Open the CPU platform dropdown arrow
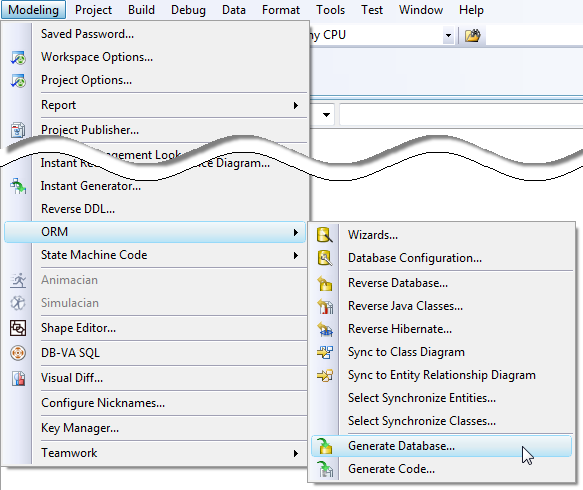 [448, 36]
